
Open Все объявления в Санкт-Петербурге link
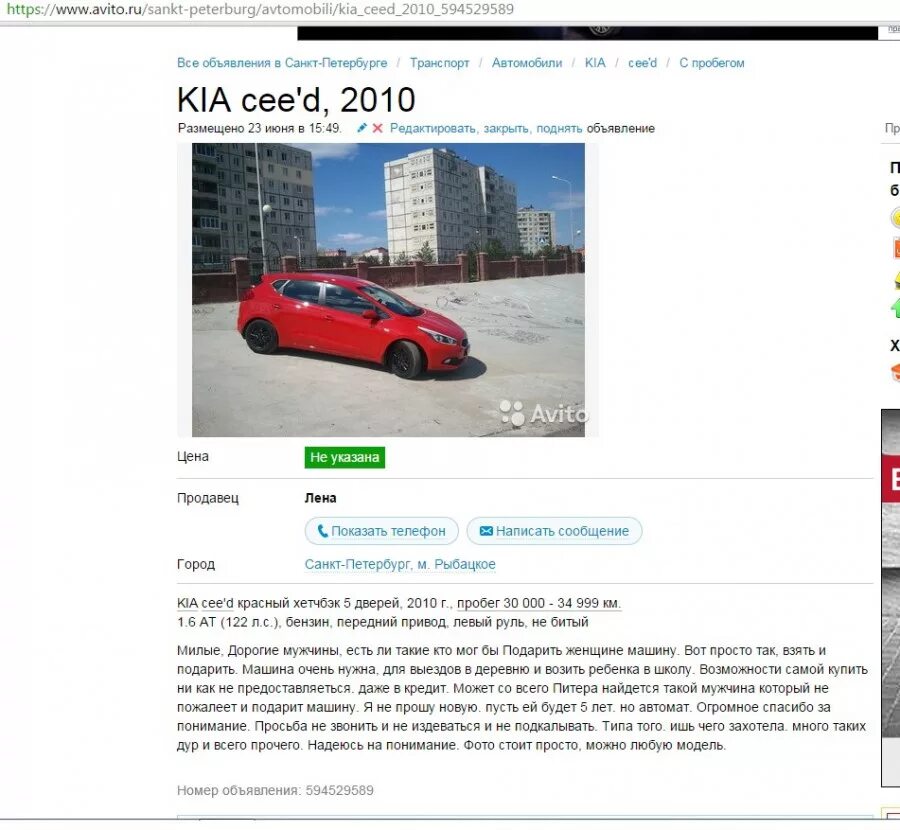point(282,63)
